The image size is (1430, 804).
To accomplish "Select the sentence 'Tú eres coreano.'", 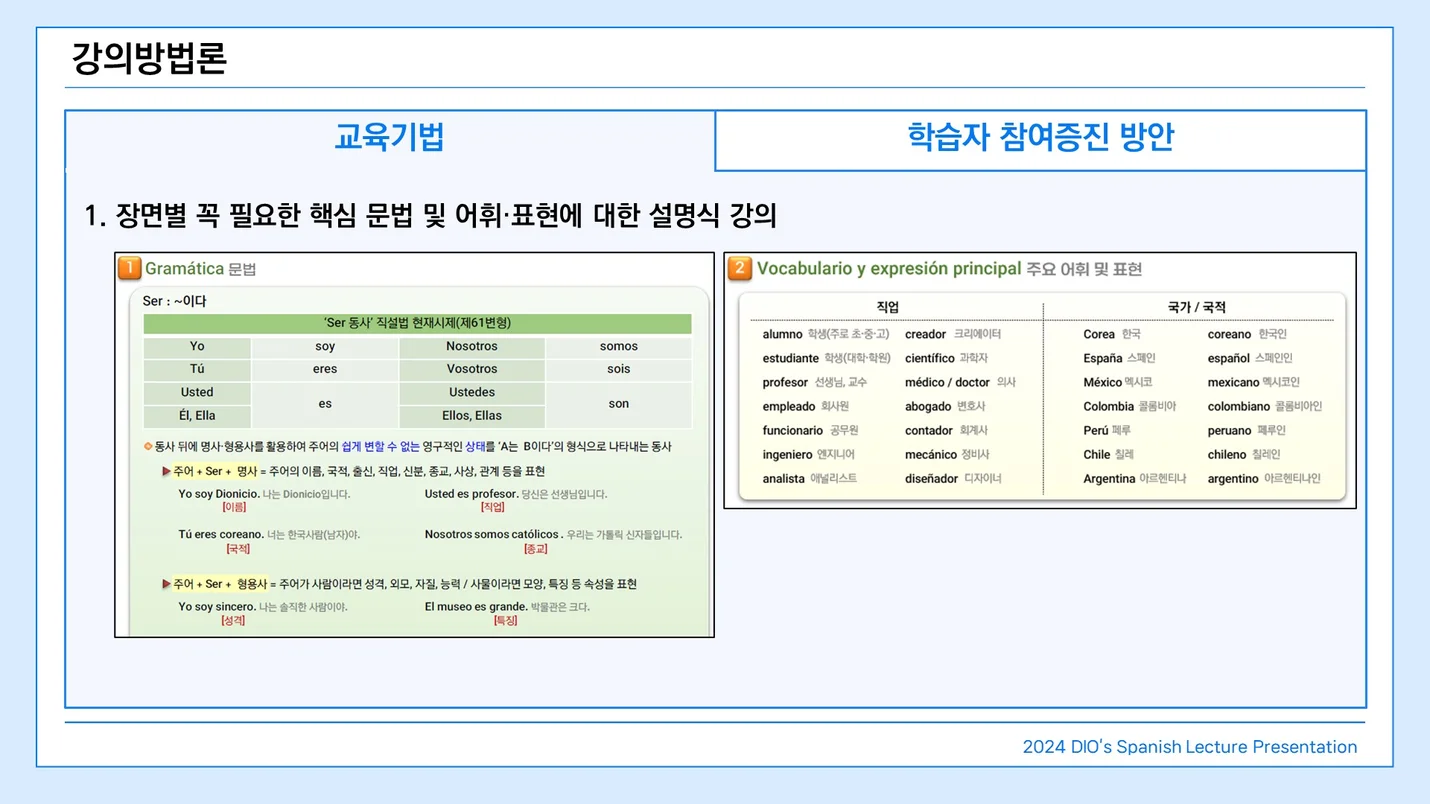I will [221, 535].
